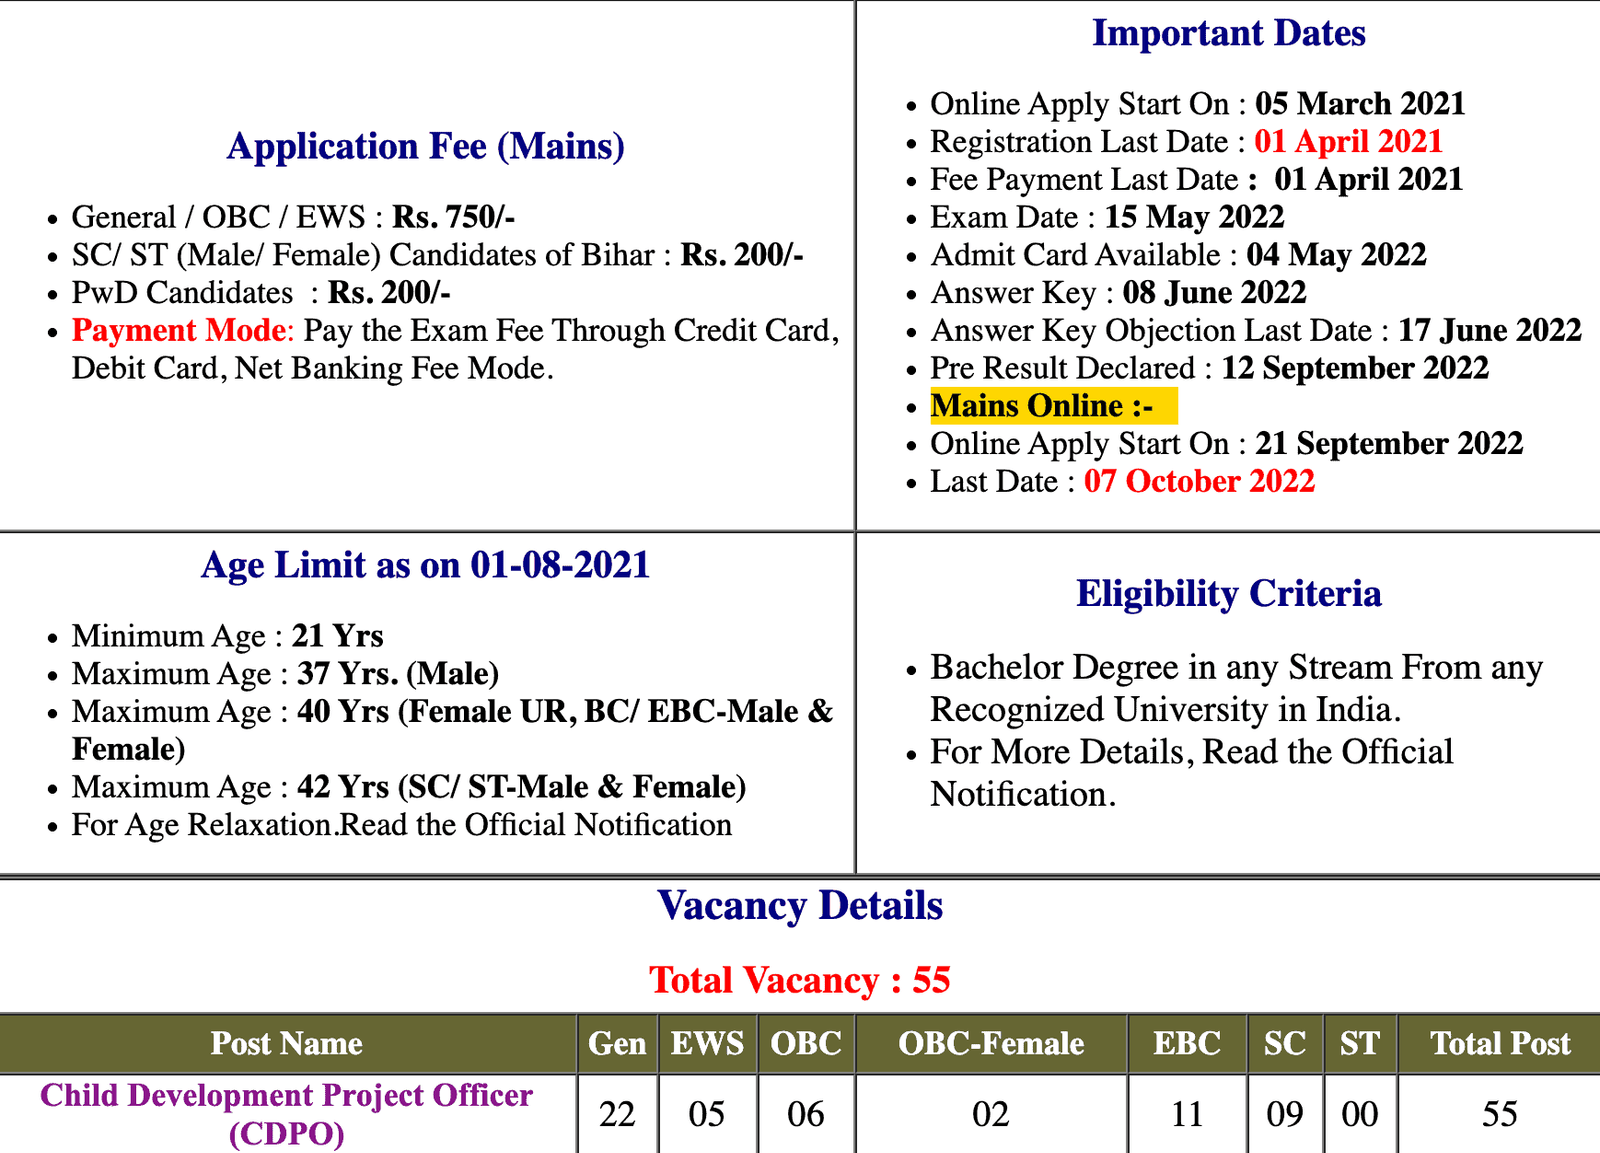1600x1153 pixels.
Task: Click the Age Limit as on 01-08-2021 heading
Action: coord(426,565)
